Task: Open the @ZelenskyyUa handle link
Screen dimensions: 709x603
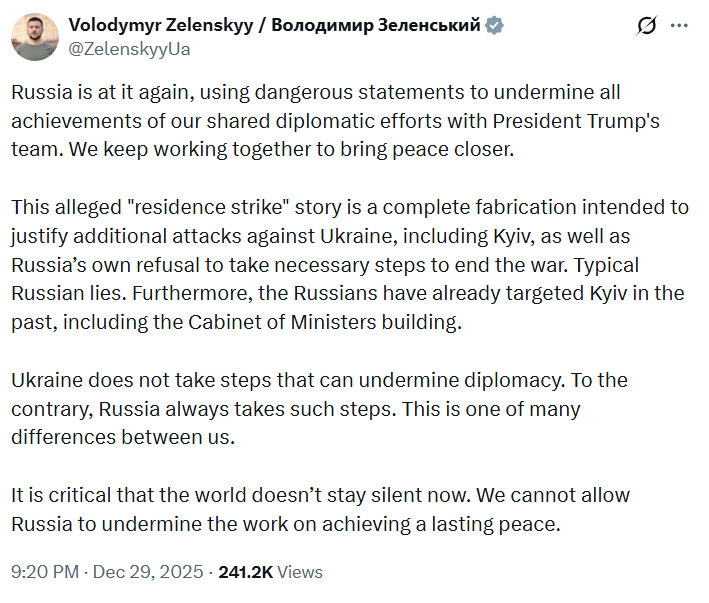Action: tap(128, 48)
